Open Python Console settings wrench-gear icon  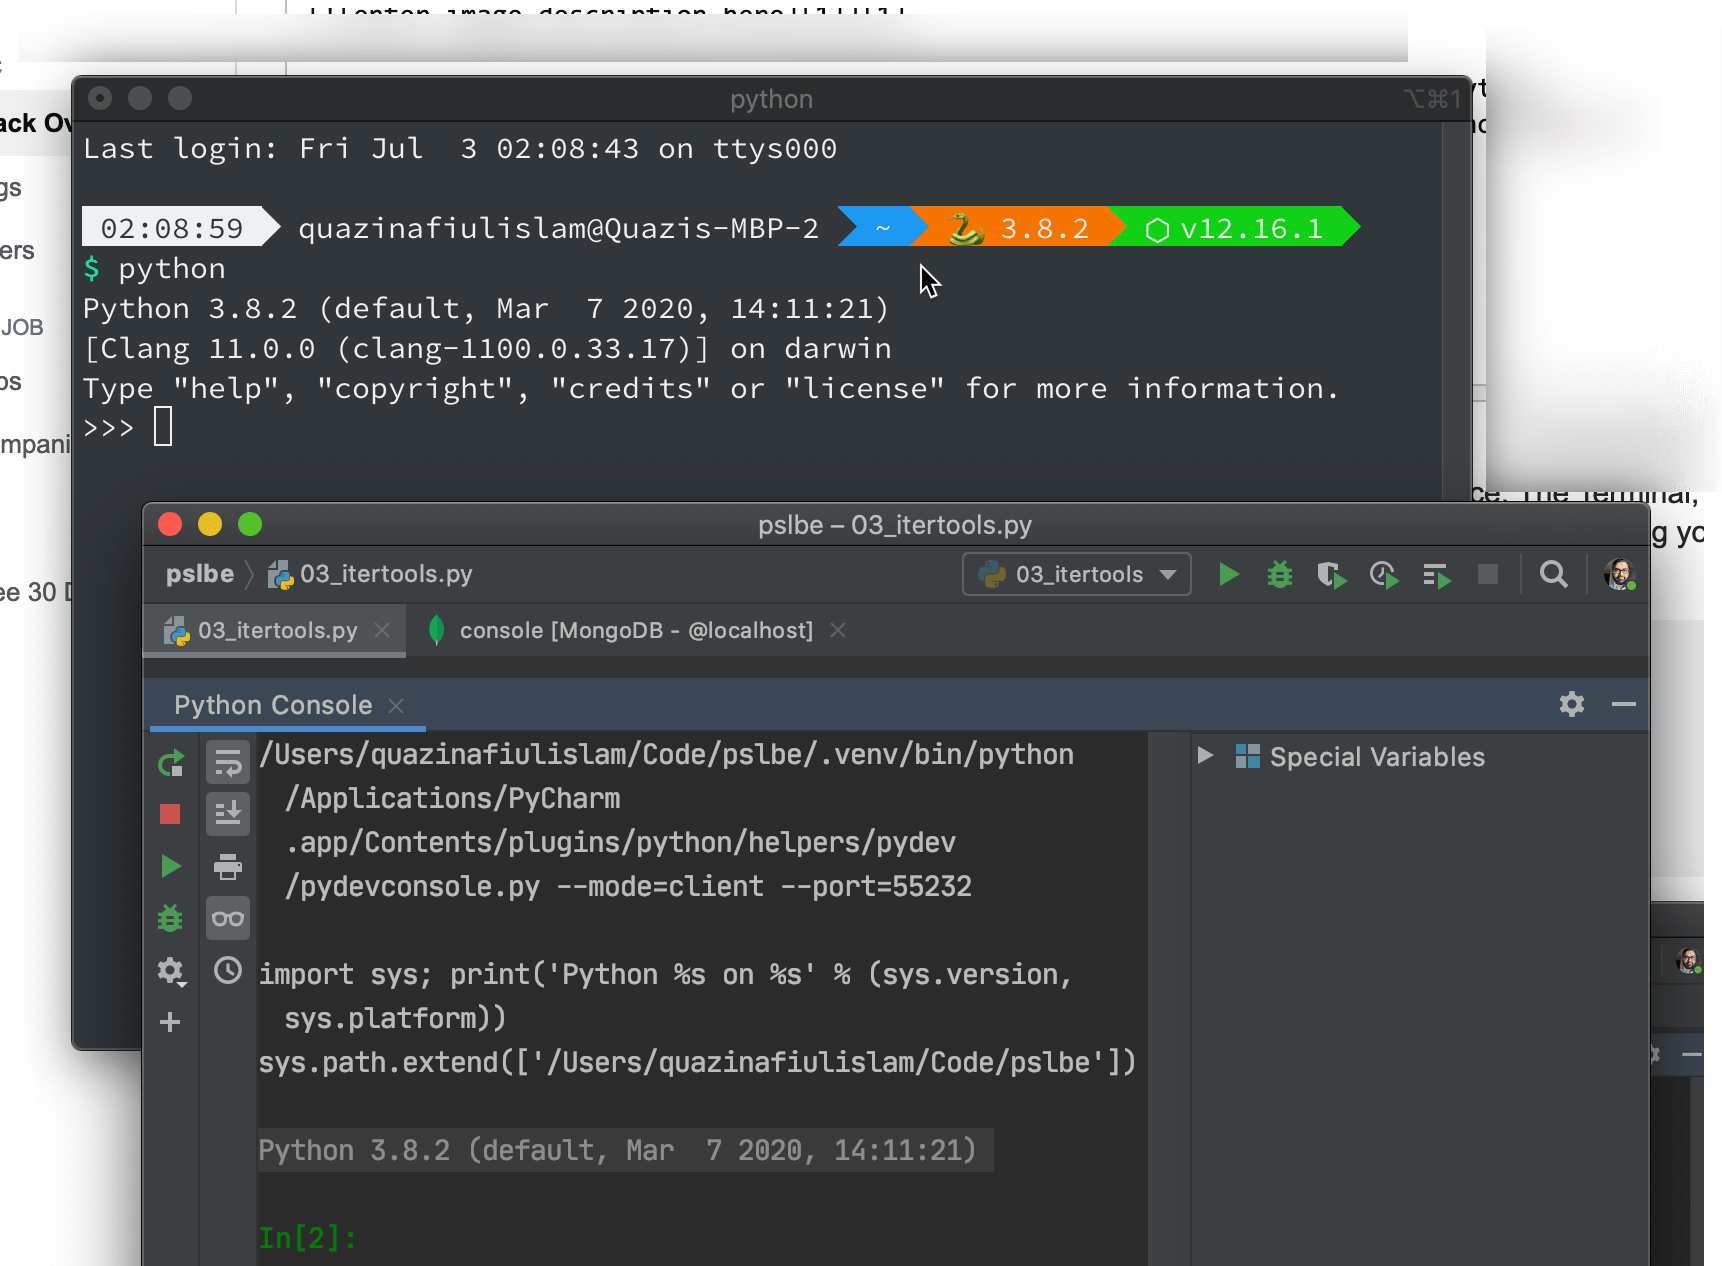pos(171,971)
